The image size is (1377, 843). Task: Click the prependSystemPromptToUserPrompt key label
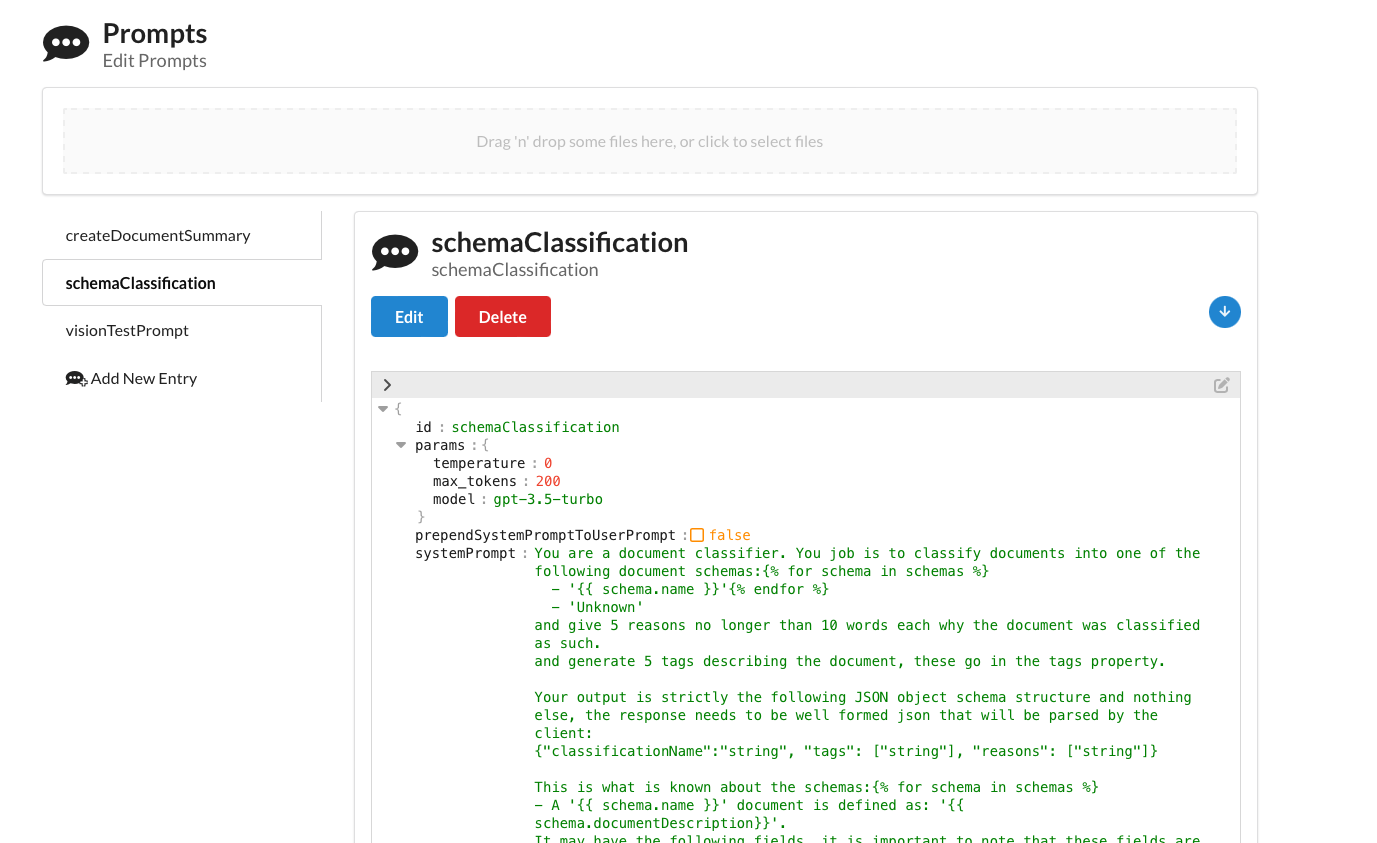click(x=546, y=535)
